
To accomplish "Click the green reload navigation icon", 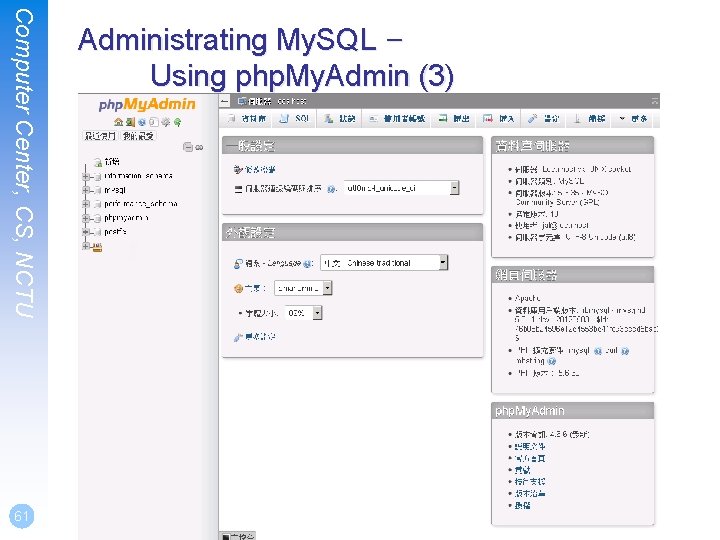I will 177,122.
